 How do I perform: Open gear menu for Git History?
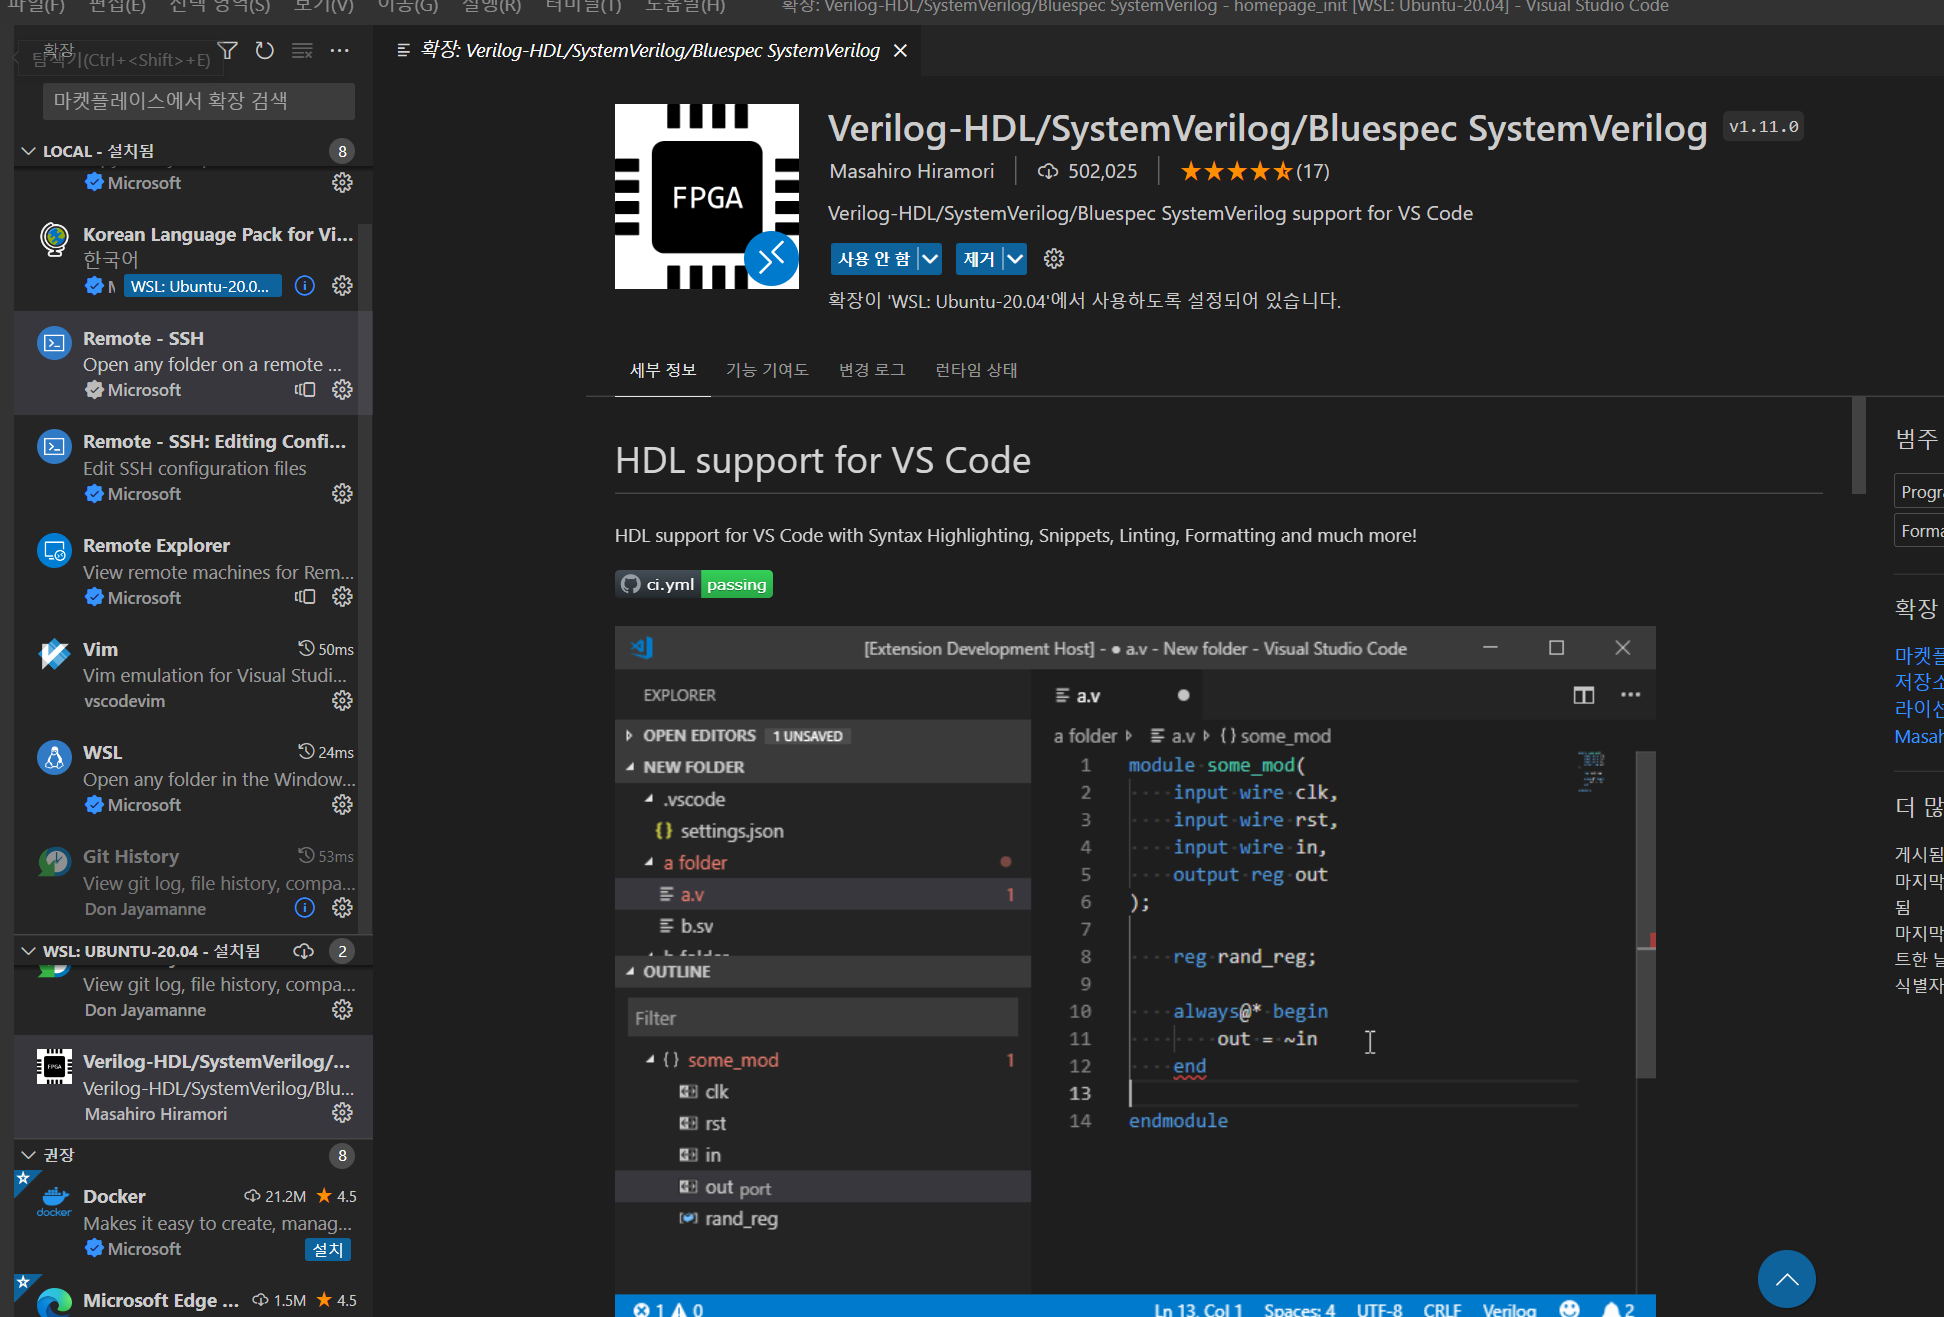click(342, 908)
